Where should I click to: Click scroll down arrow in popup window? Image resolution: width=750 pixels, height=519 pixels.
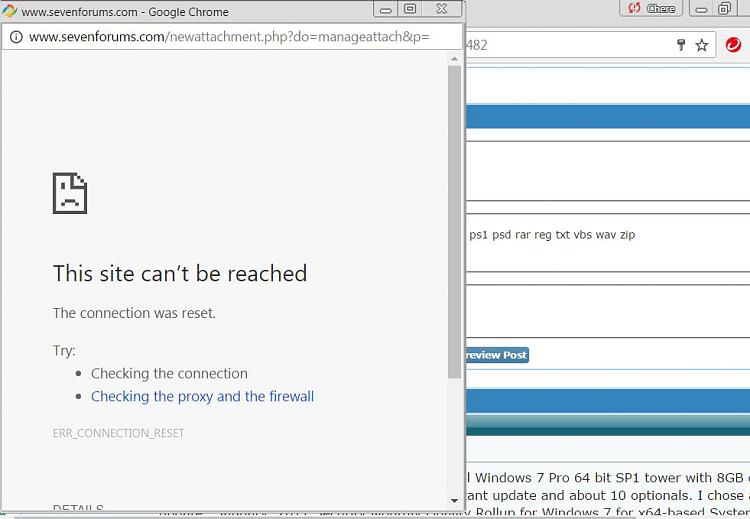tap(454, 501)
